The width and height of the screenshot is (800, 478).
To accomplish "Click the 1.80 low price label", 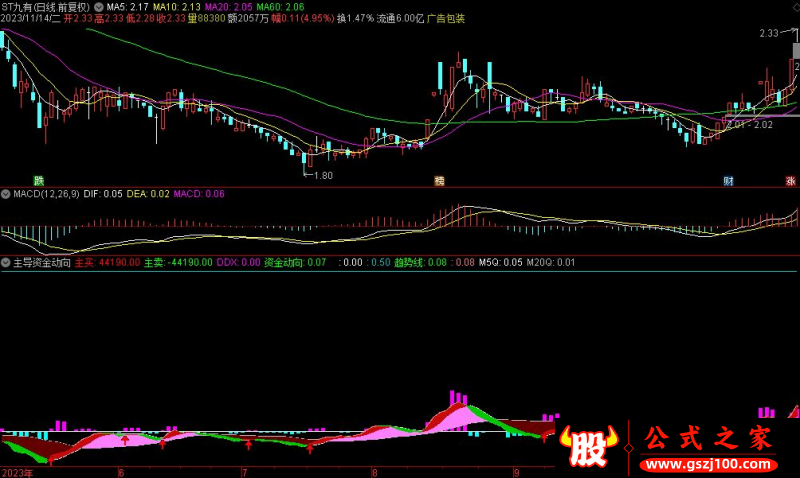I will [323, 175].
